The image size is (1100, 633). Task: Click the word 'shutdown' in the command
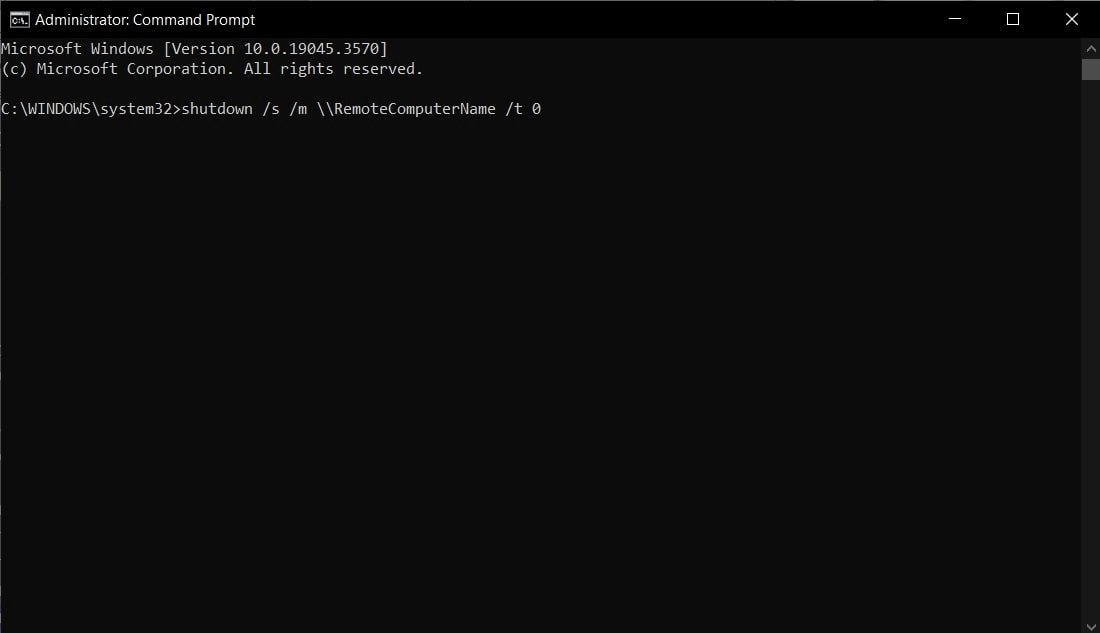tap(217, 108)
